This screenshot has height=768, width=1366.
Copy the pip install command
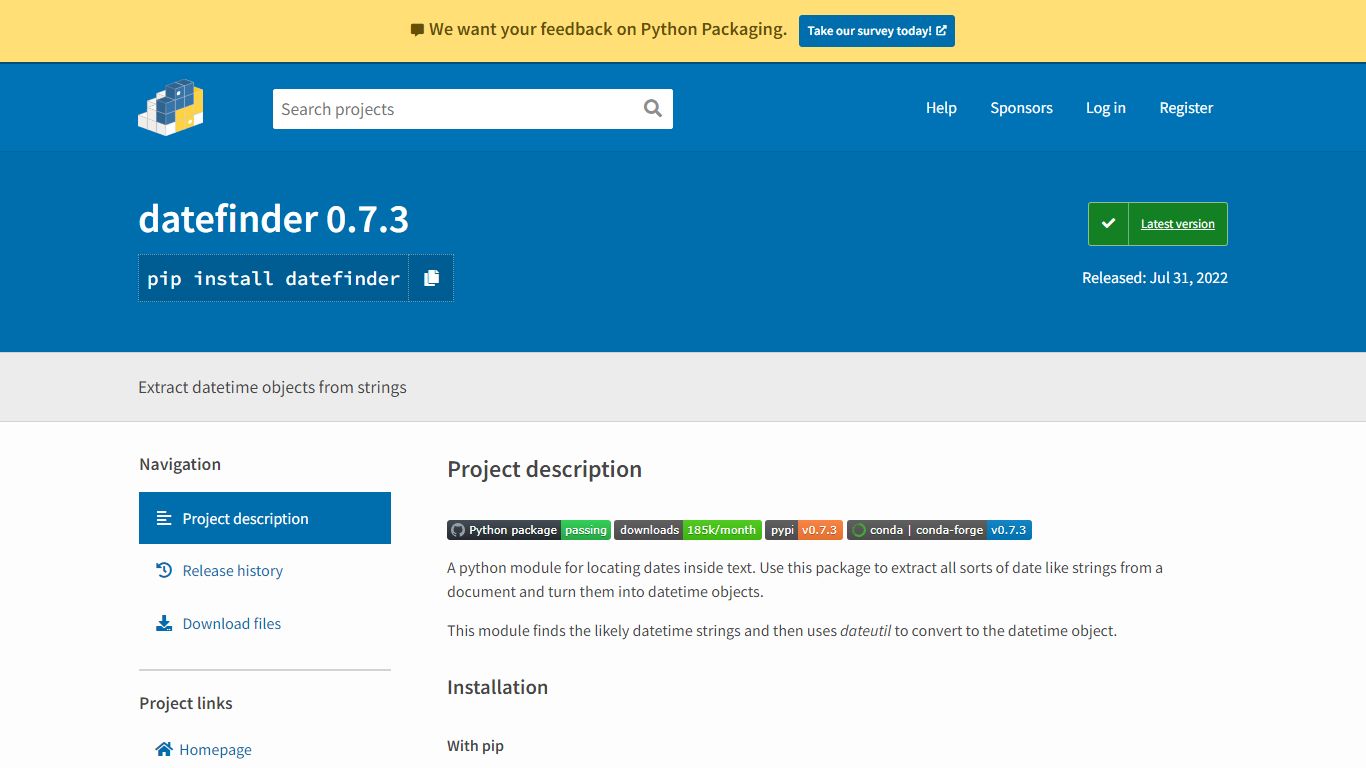431,278
